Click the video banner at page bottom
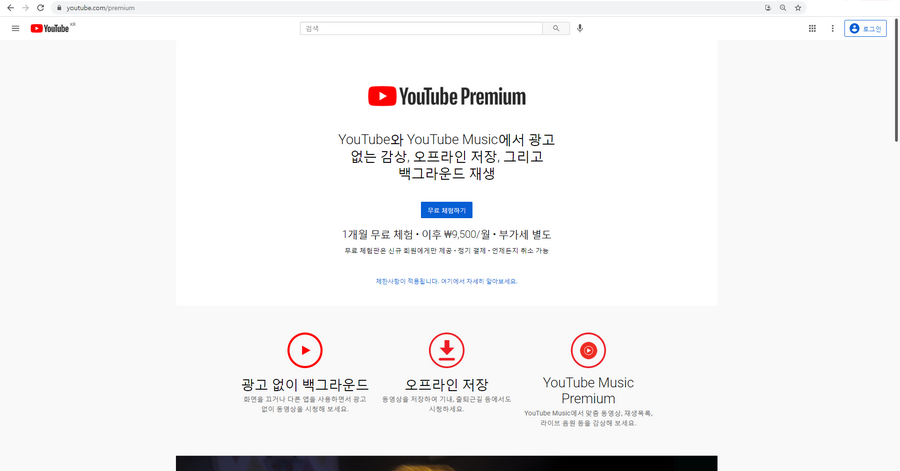The height and width of the screenshot is (471, 900). tap(447, 464)
